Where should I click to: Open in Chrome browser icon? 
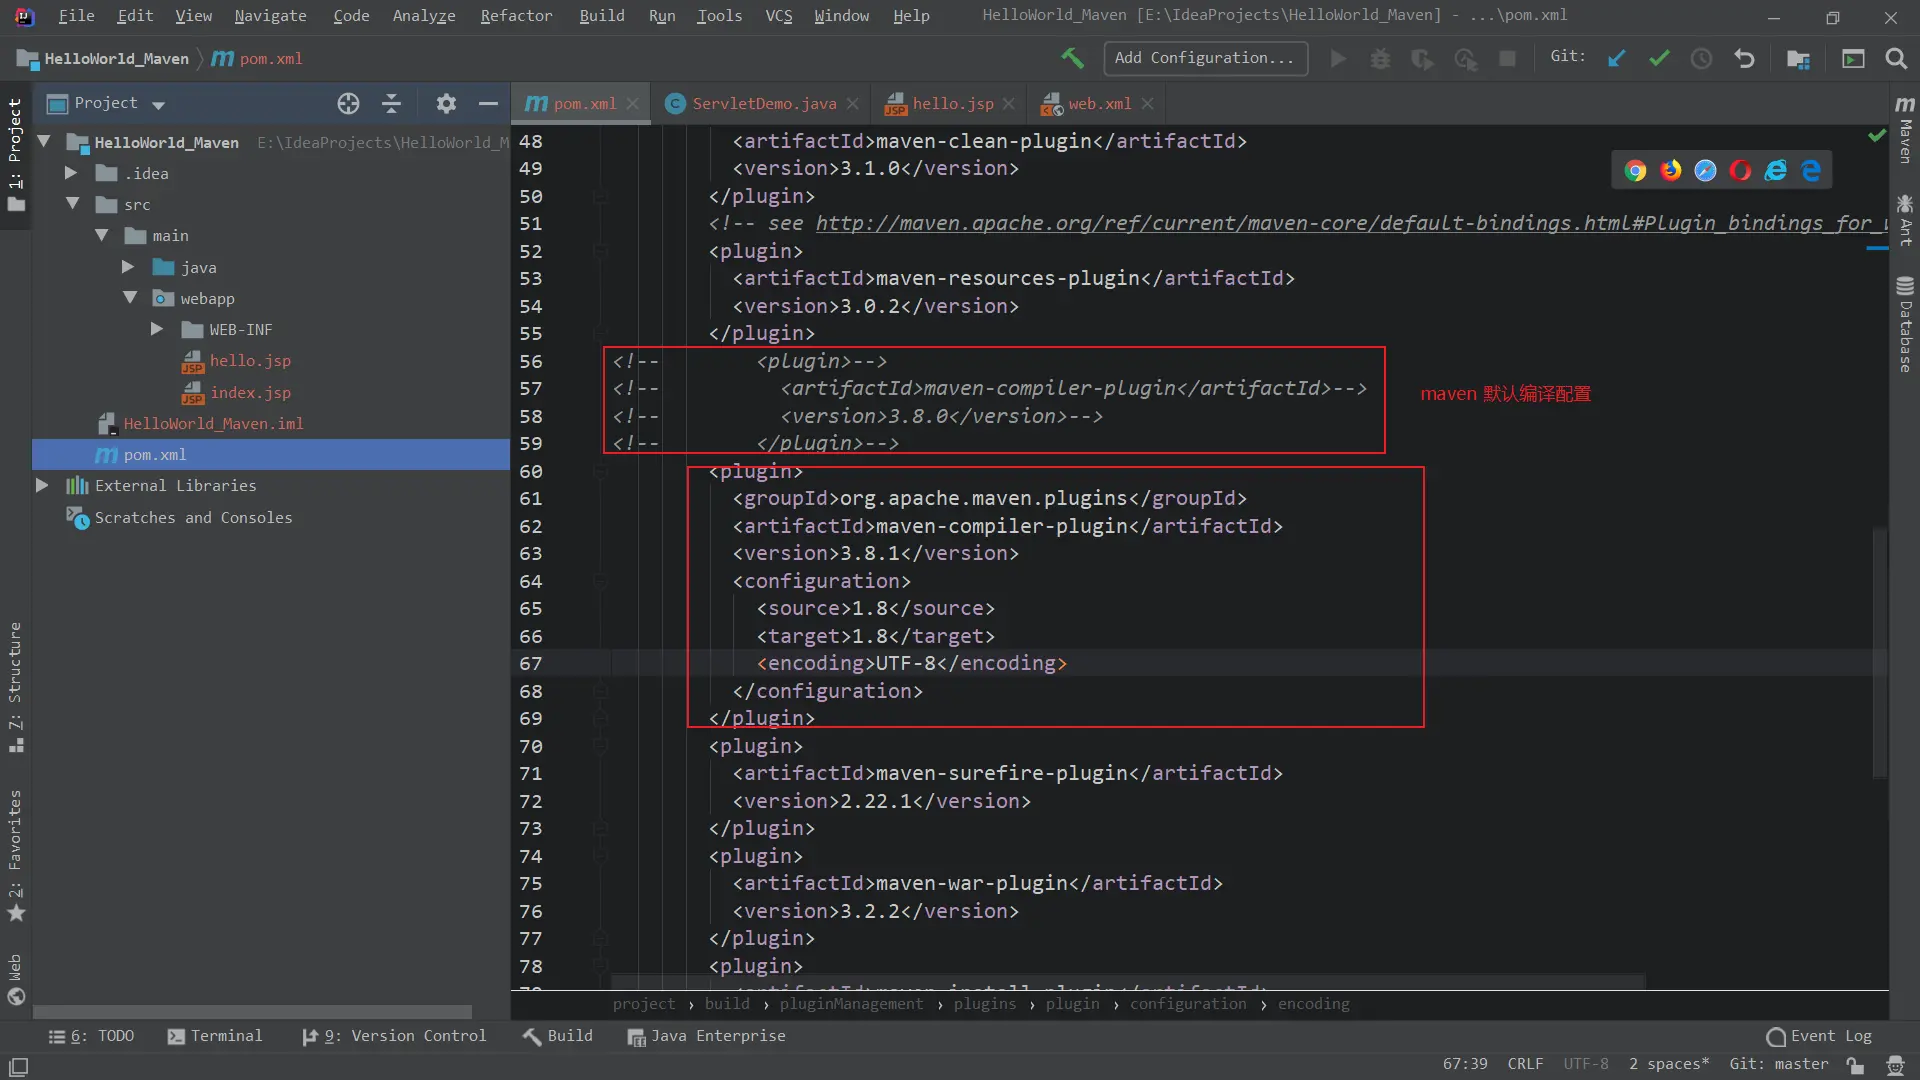[1635, 171]
